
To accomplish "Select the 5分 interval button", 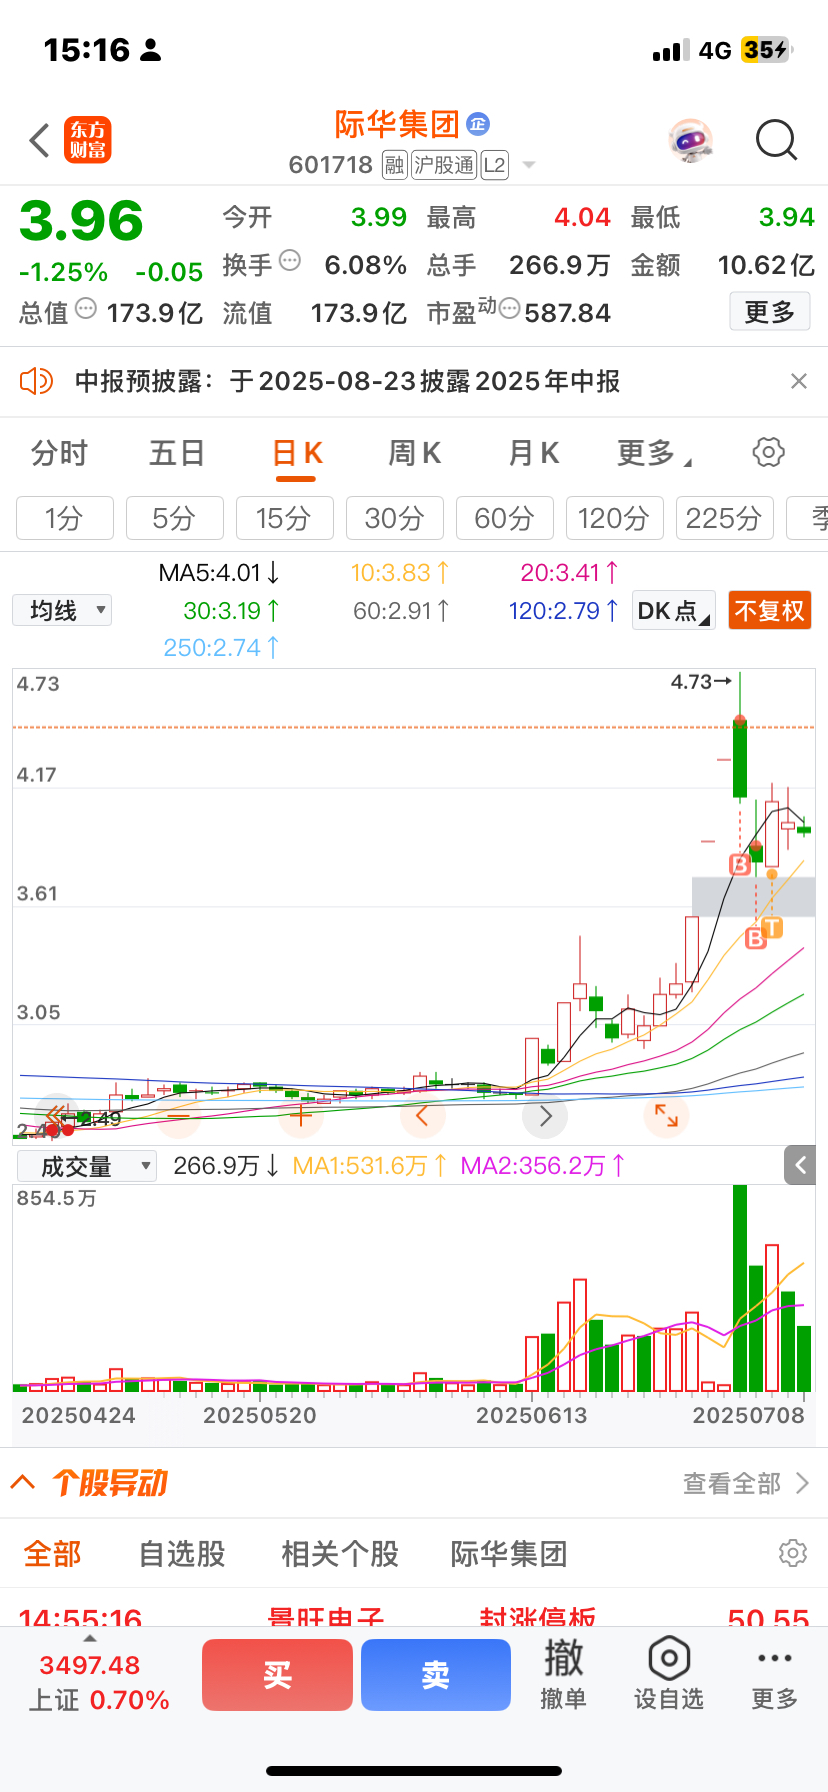I will [x=175, y=518].
